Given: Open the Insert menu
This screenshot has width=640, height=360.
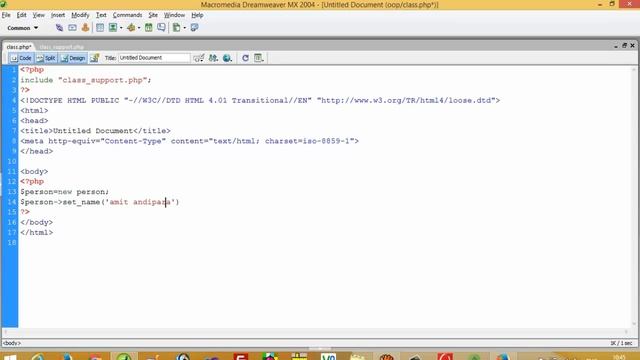Looking at the screenshot, I should click(58, 15).
